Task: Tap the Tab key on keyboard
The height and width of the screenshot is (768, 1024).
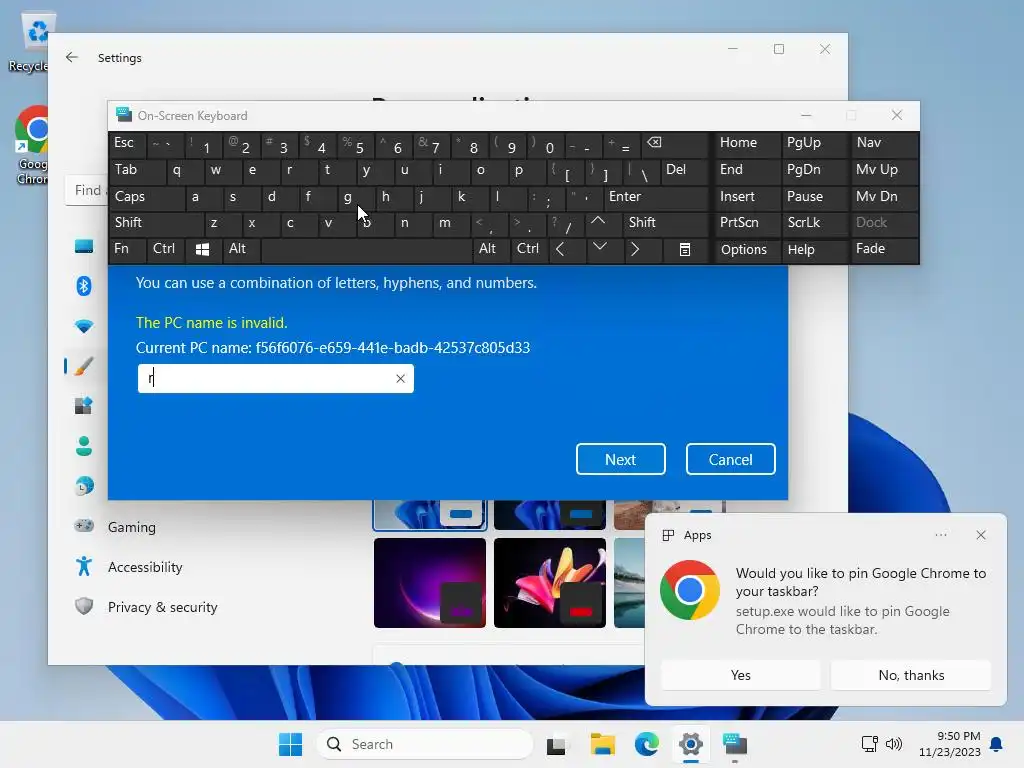Action: tap(137, 170)
